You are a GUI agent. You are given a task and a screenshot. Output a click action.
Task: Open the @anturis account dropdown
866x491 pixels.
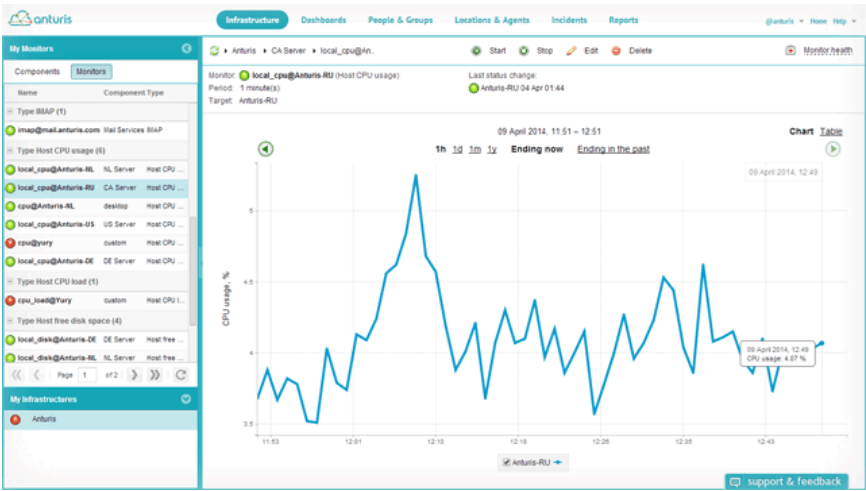click(x=784, y=22)
